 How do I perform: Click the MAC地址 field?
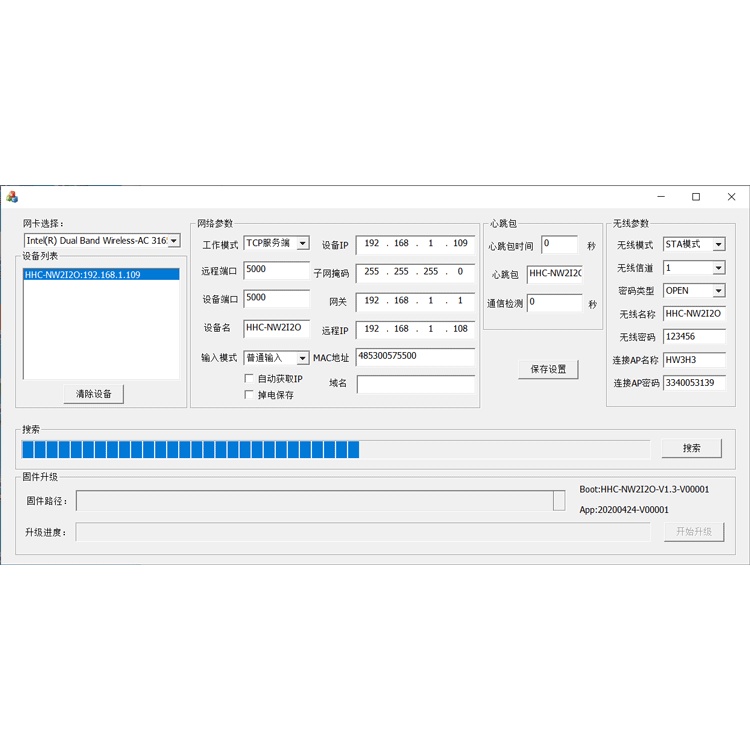pyautogui.click(x=414, y=357)
